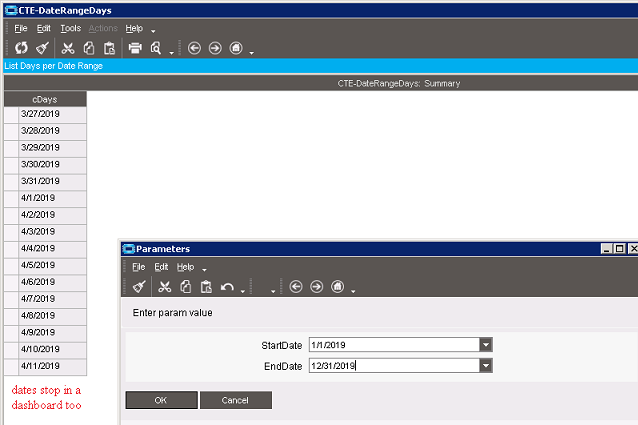Open Edit menu in main window

(44, 28)
